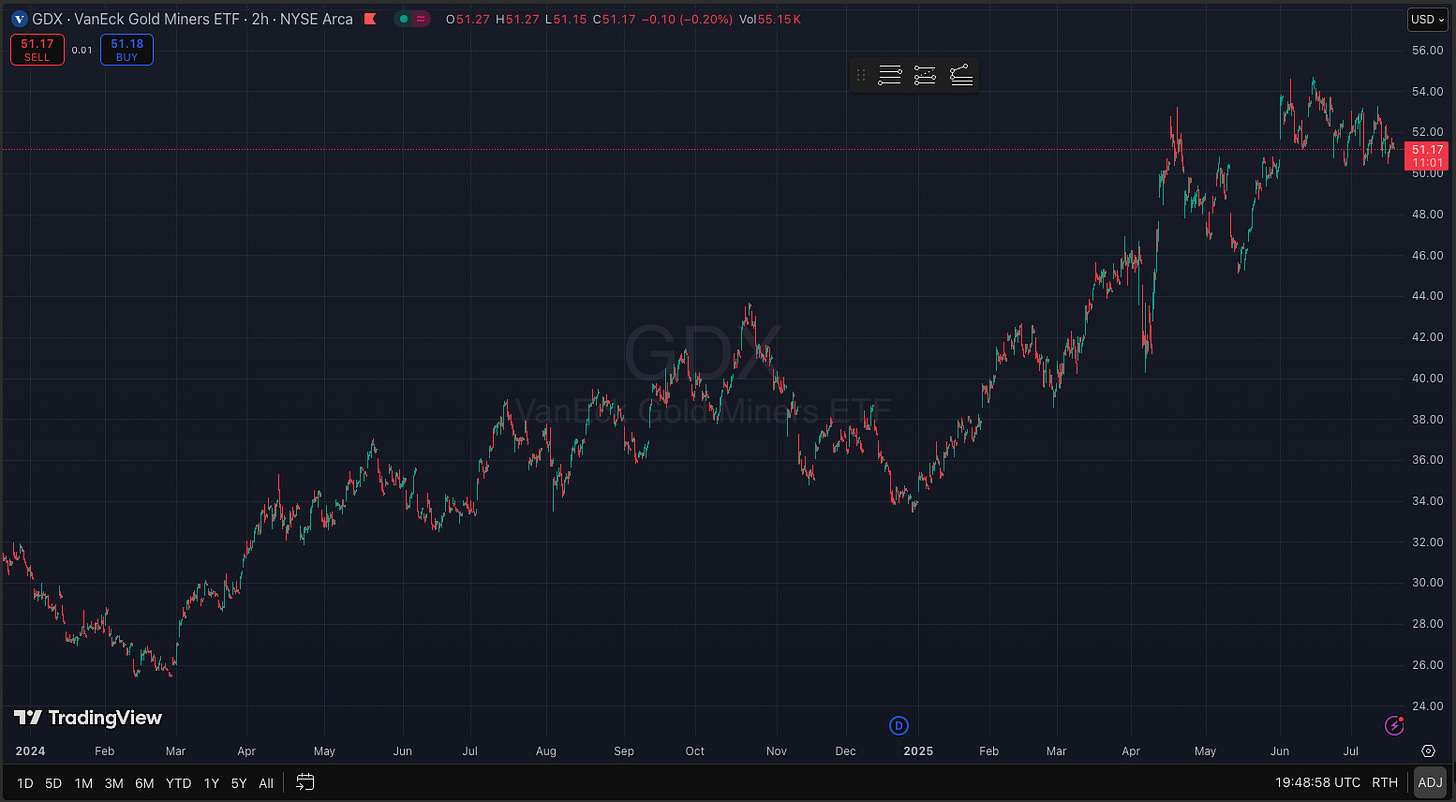Viewport: 1456px width, 802px height.
Task: Select the All time range
Action: click(266, 783)
